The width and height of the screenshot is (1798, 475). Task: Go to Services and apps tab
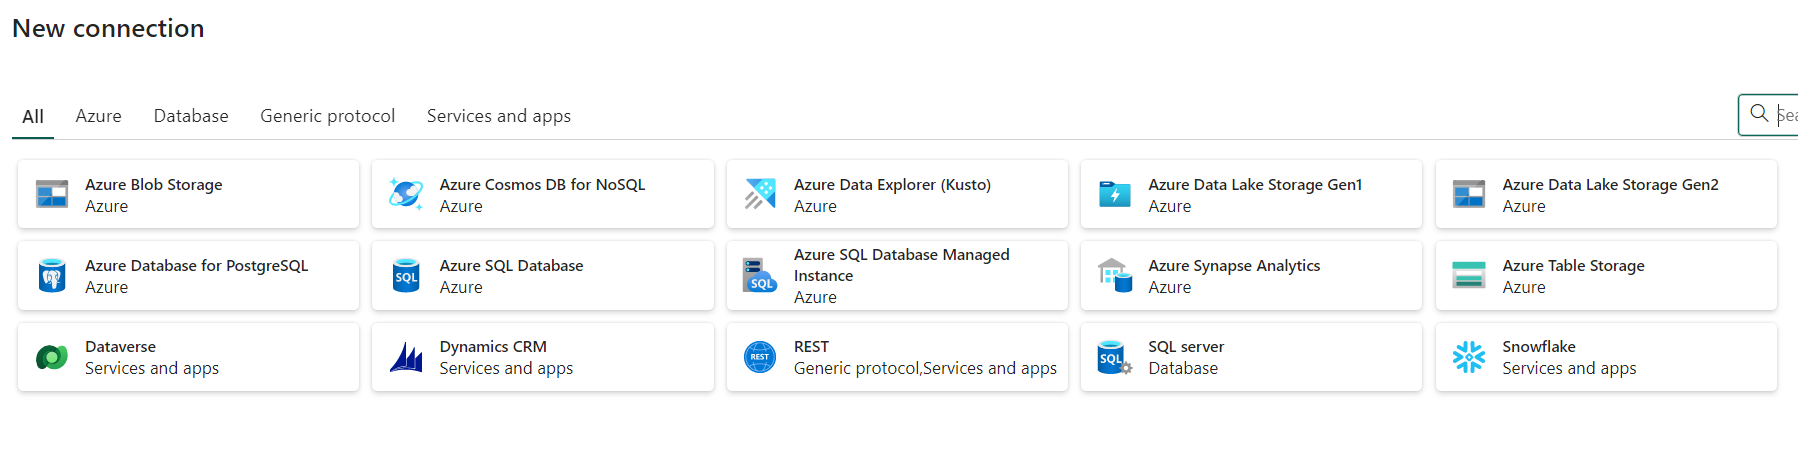(498, 116)
